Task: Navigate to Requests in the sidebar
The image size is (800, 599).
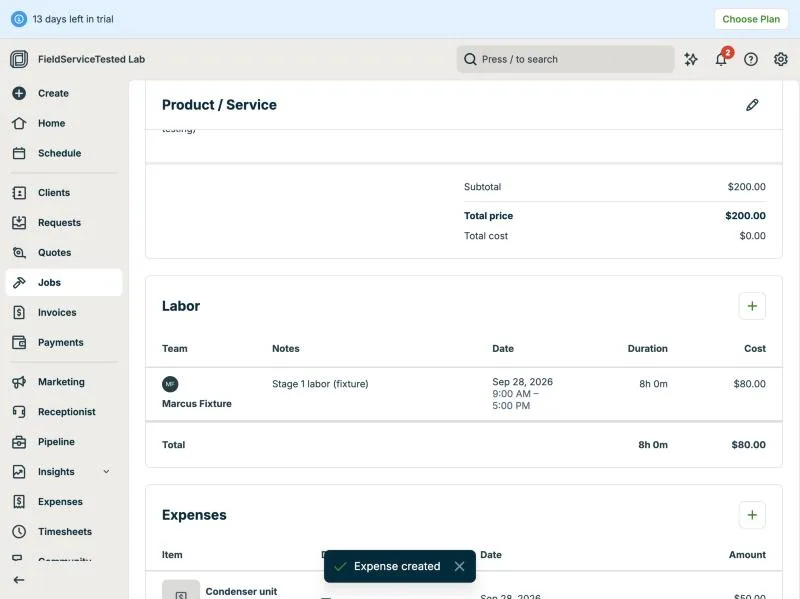Action: pyautogui.click(x=64, y=222)
